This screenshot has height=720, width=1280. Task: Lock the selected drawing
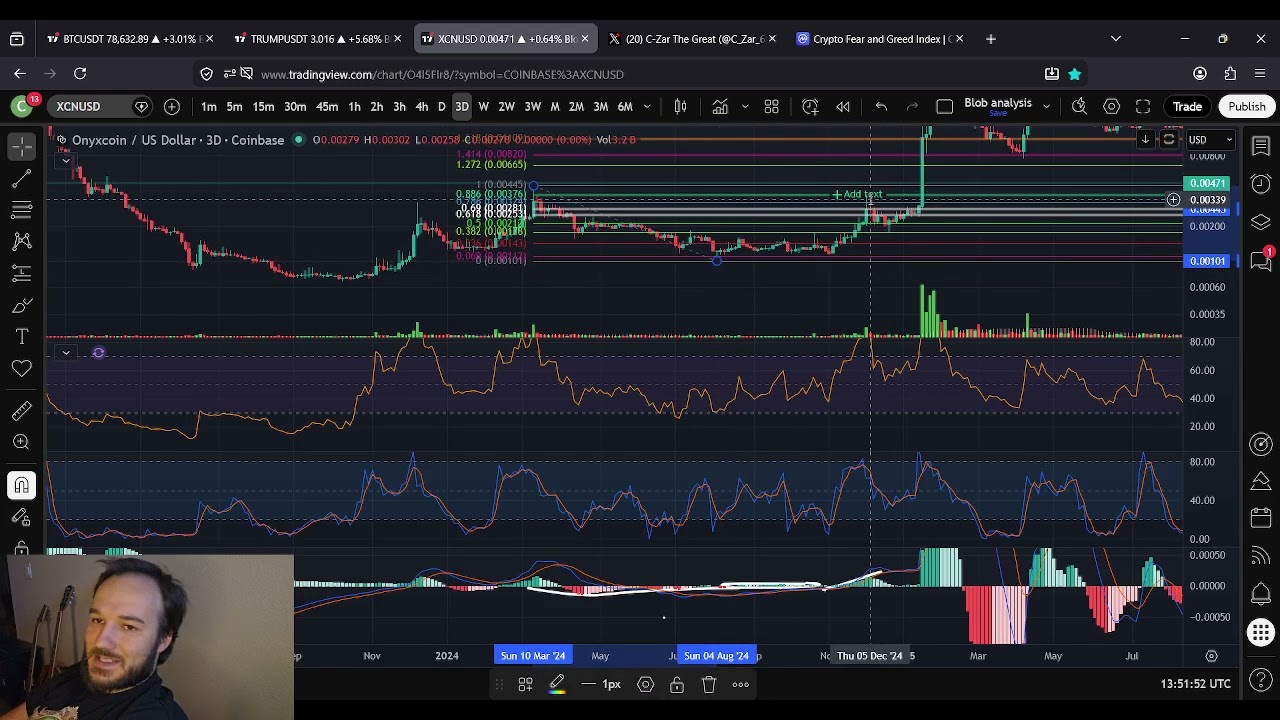point(677,685)
